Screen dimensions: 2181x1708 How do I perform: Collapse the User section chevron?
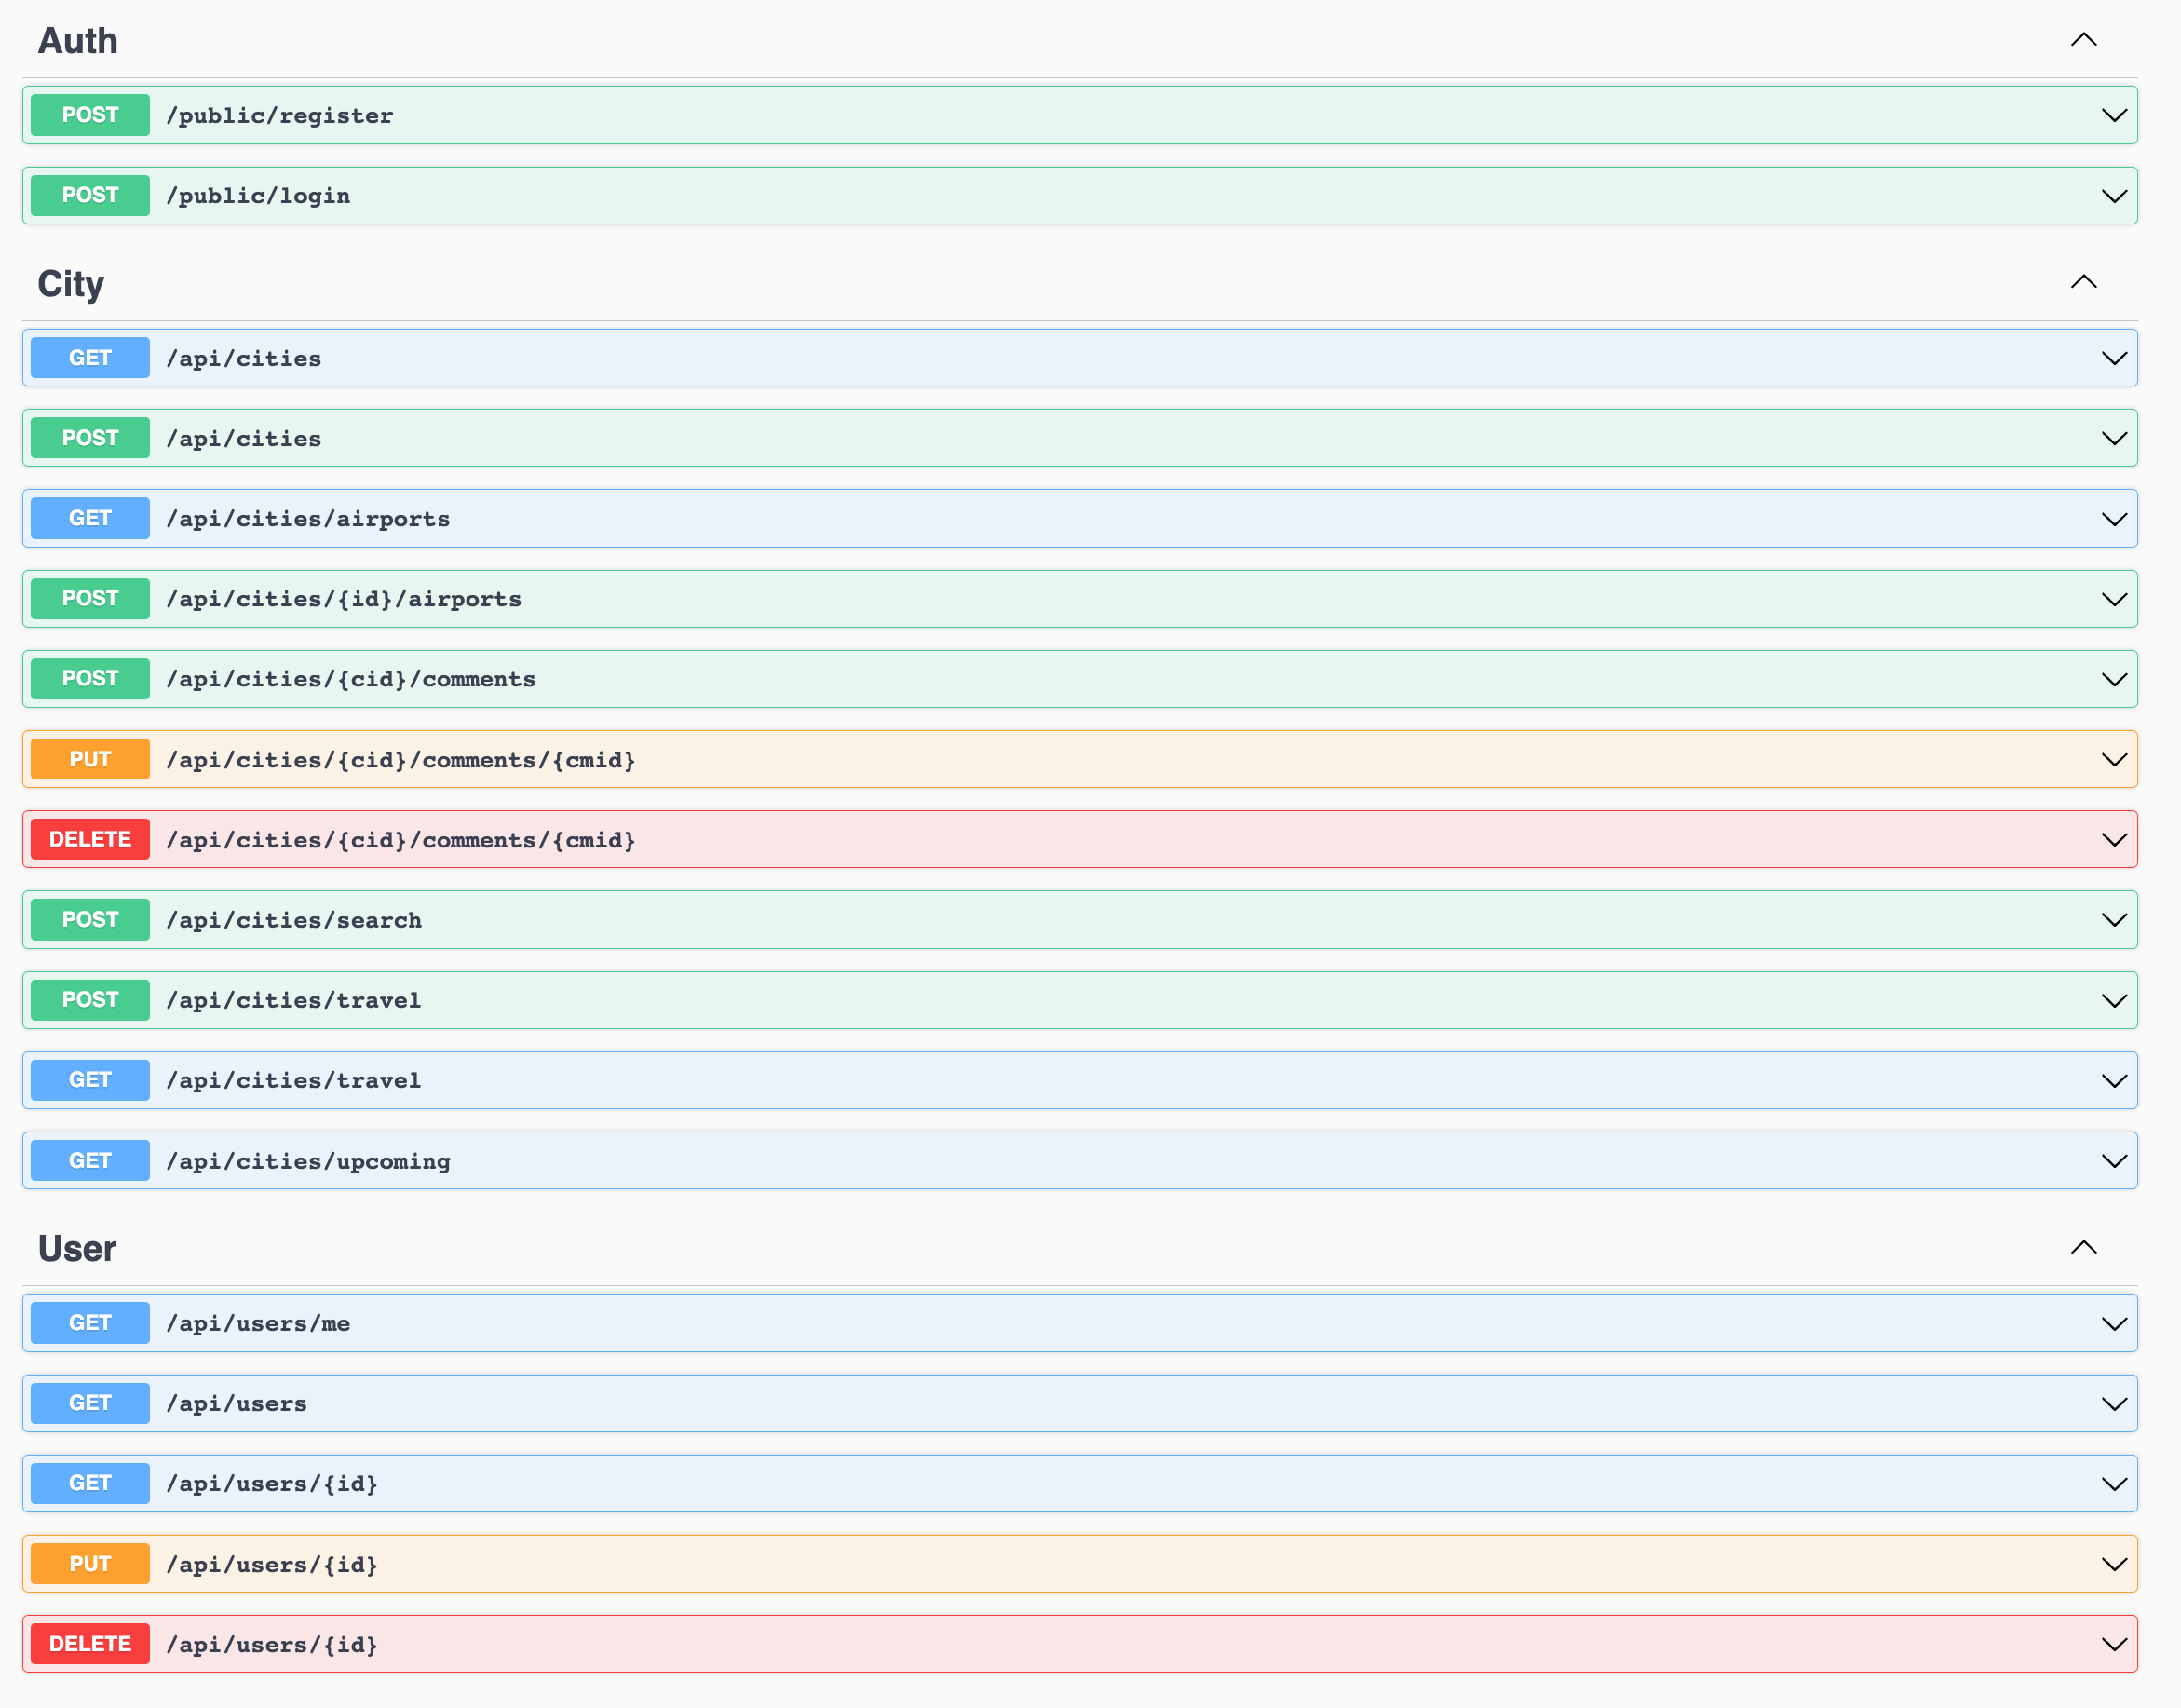[x=2083, y=1247]
